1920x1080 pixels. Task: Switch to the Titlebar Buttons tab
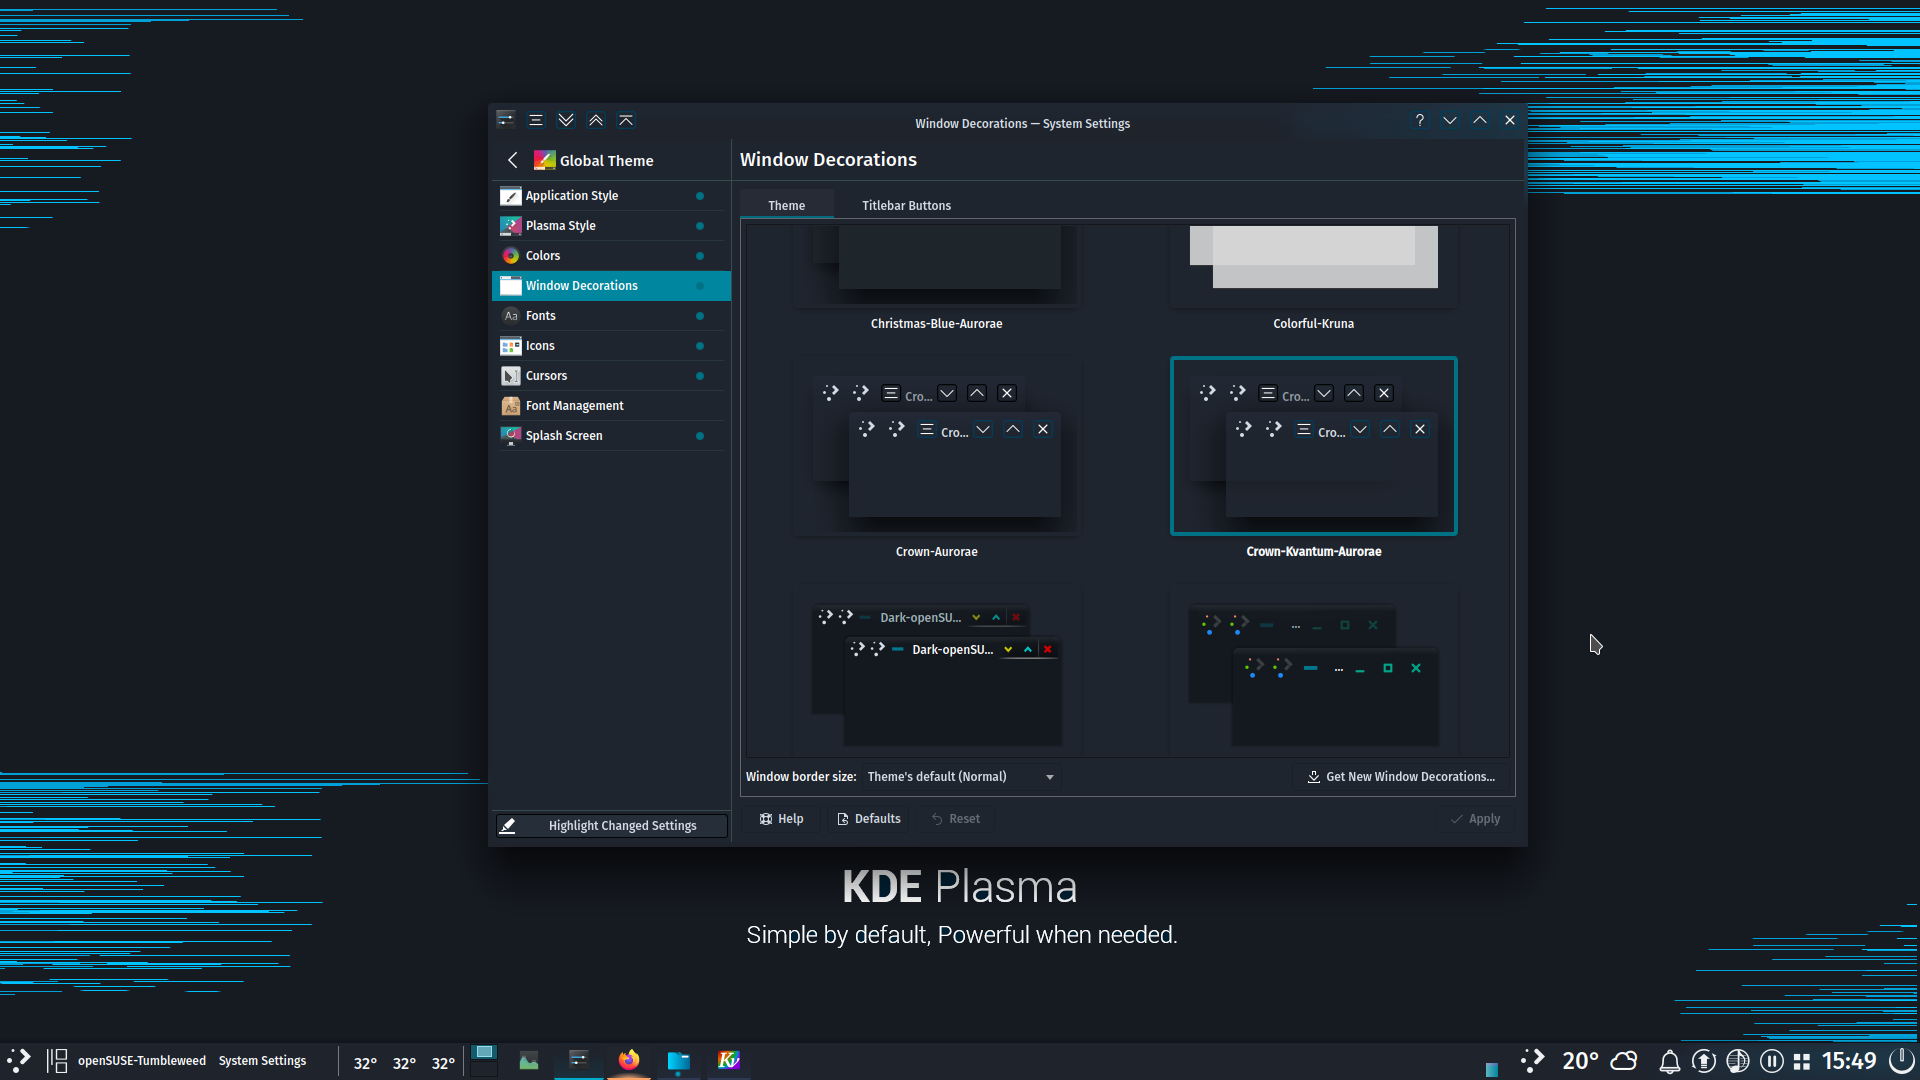coord(906,205)
